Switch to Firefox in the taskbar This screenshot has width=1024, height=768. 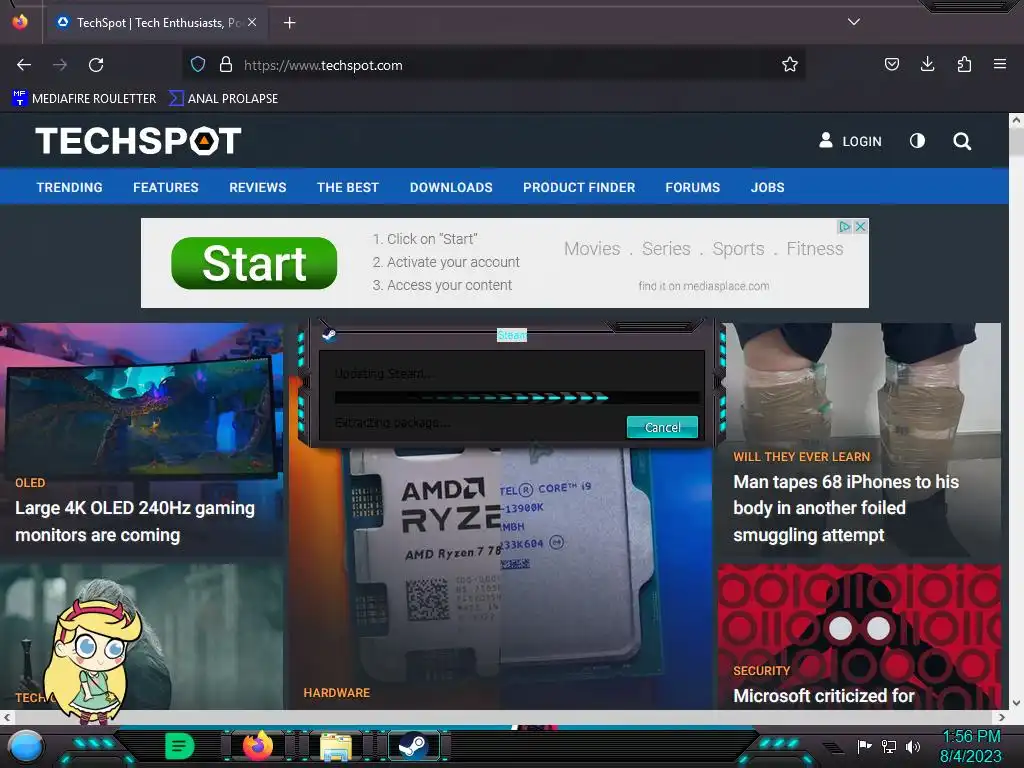257,746
